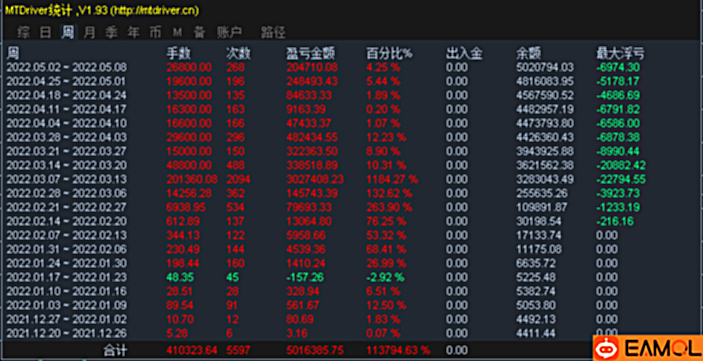
Task: Select week row 2022.04.18 ~ 2022.04.24
Action: [352, 96]
